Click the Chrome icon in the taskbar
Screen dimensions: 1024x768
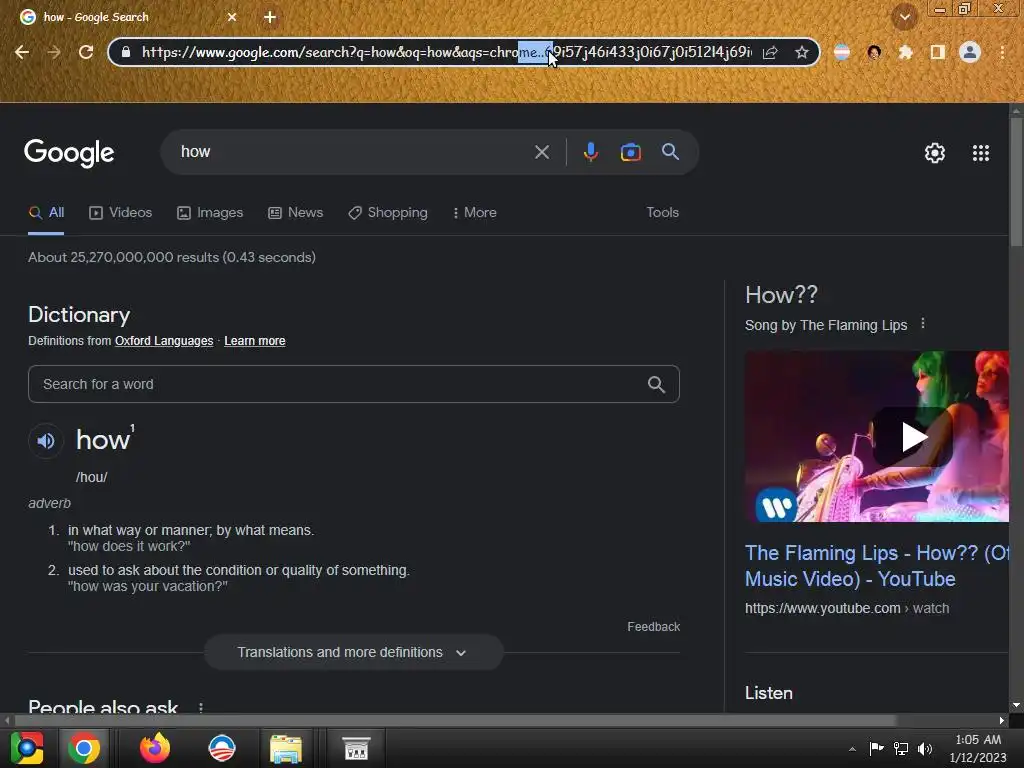click(84, 748)
